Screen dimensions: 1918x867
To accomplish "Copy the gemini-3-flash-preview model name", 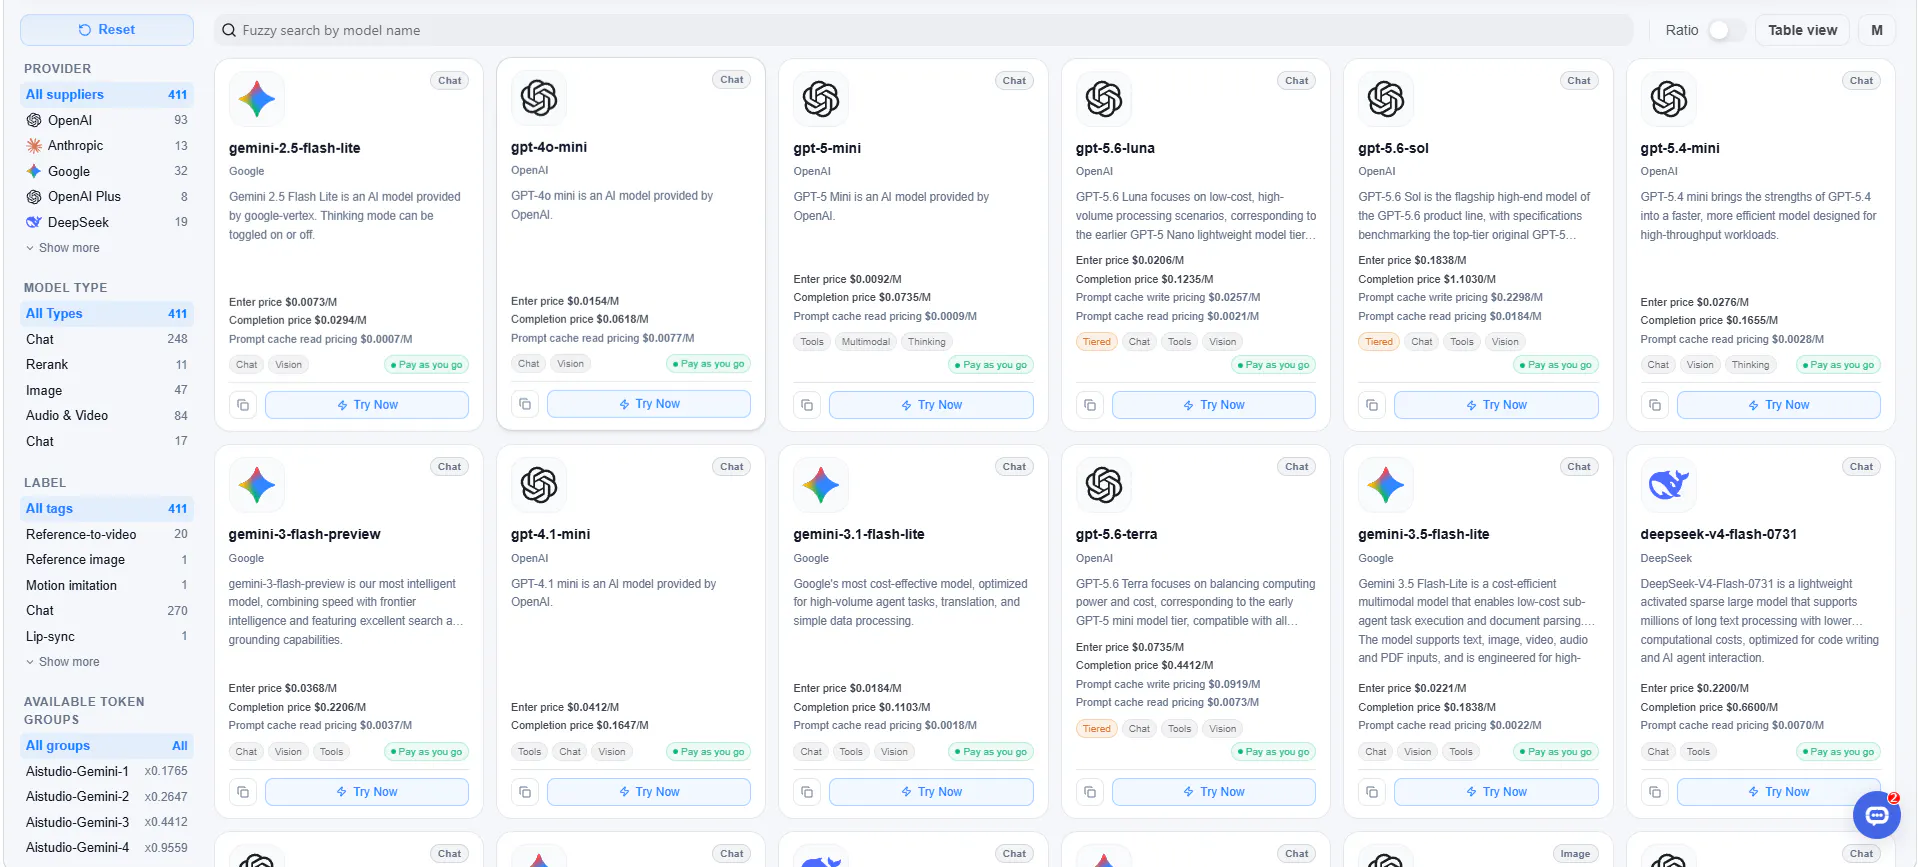I will (x=243, y=792).
